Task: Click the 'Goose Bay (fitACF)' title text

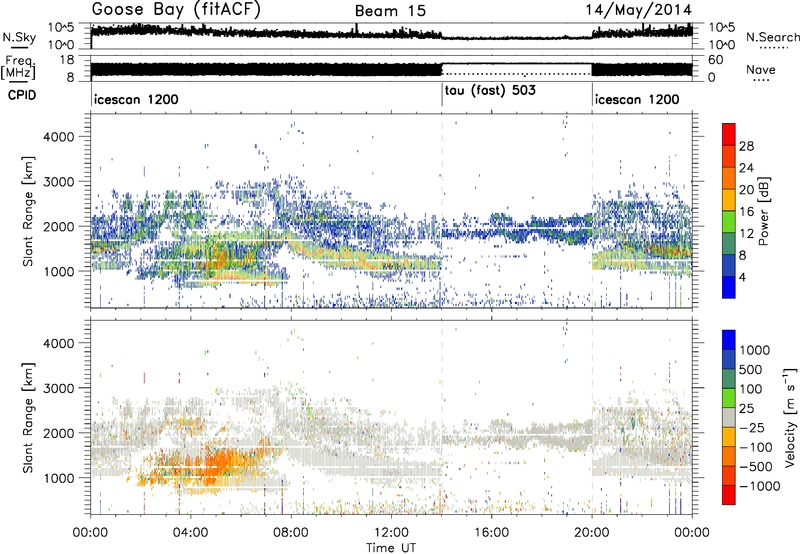Action: (176, 9)
